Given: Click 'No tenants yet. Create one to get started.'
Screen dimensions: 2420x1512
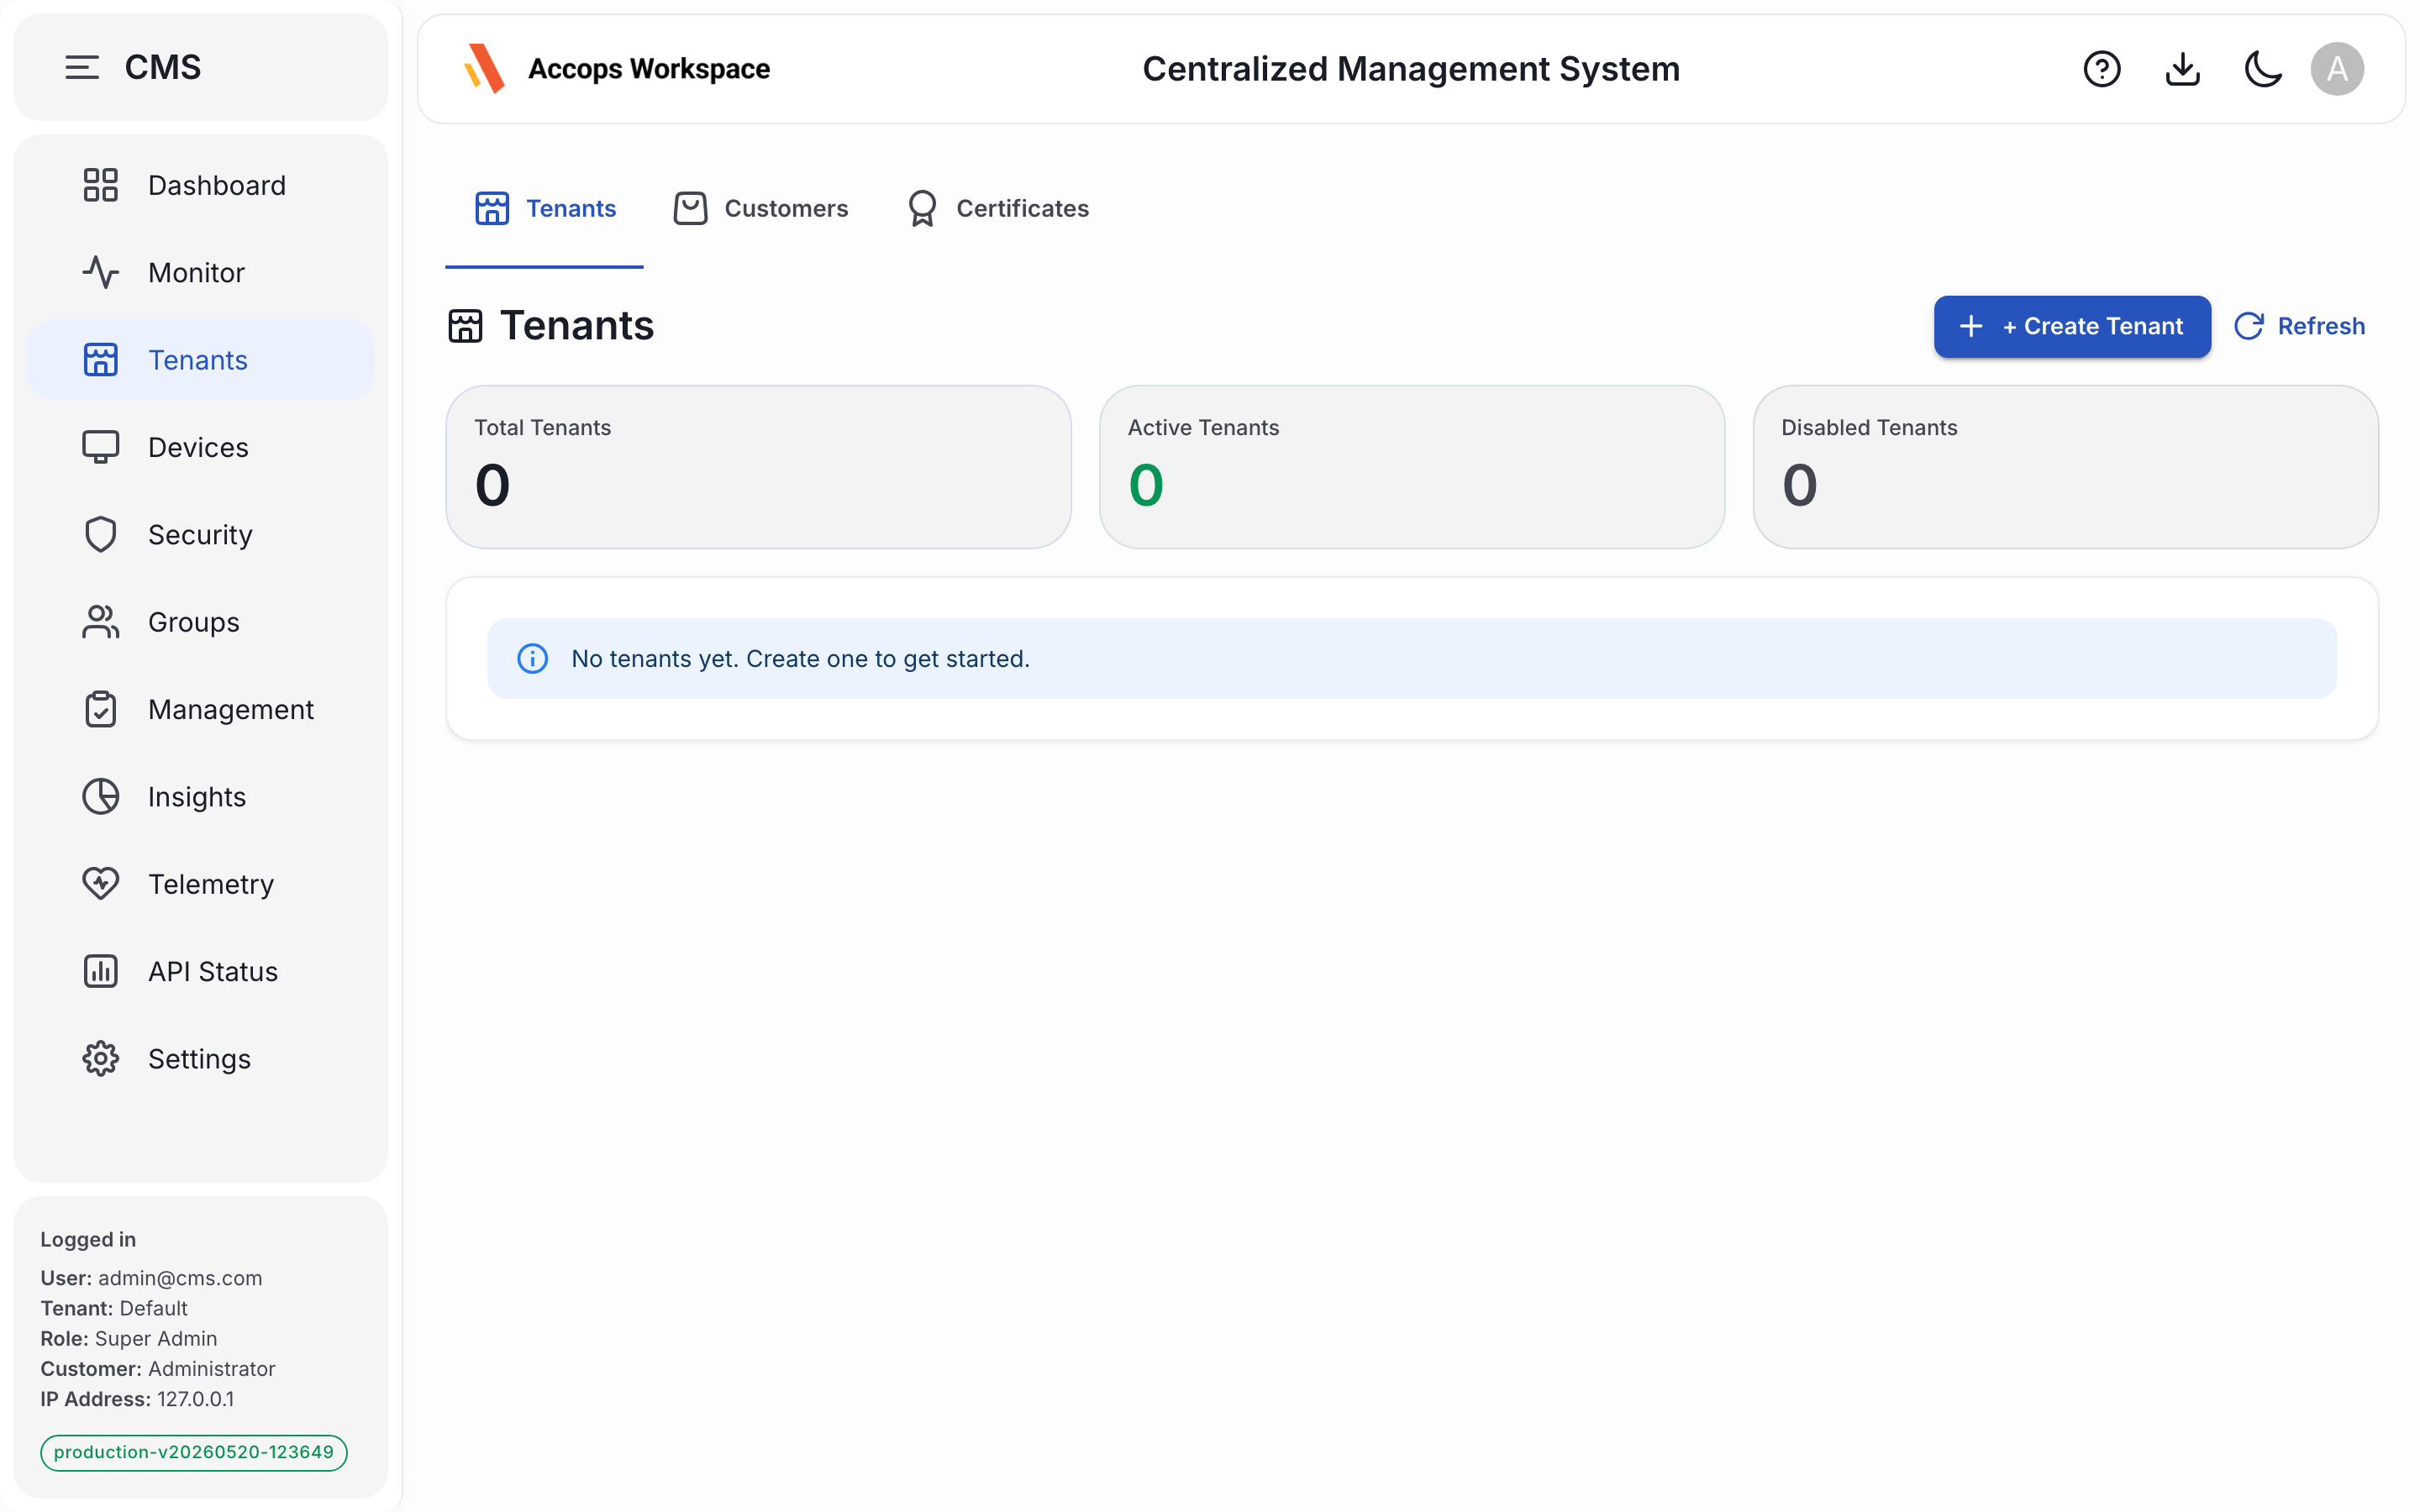Looking at the screenshot, I should pos(800,658).
